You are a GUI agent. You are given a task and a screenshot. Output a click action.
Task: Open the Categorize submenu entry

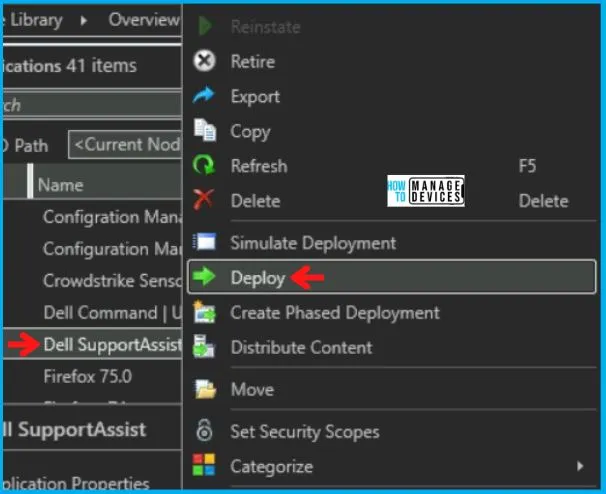click(392, 466)
